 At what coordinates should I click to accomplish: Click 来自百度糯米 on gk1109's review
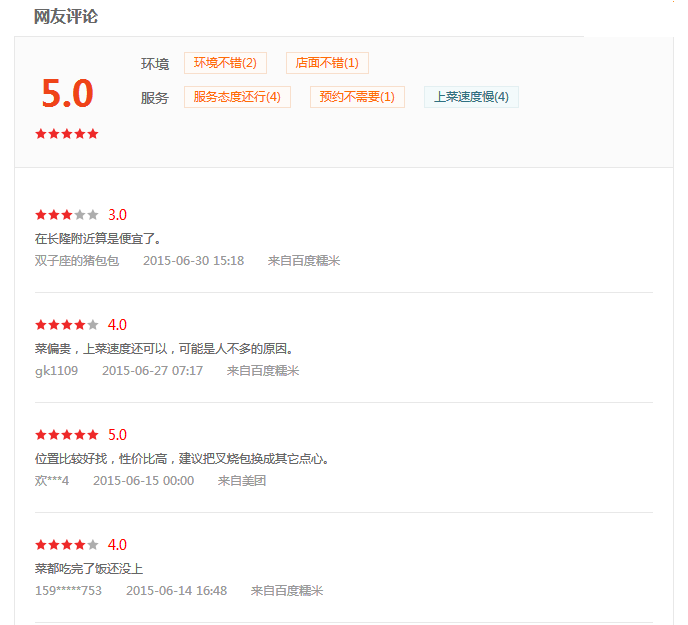coord(263,371)
